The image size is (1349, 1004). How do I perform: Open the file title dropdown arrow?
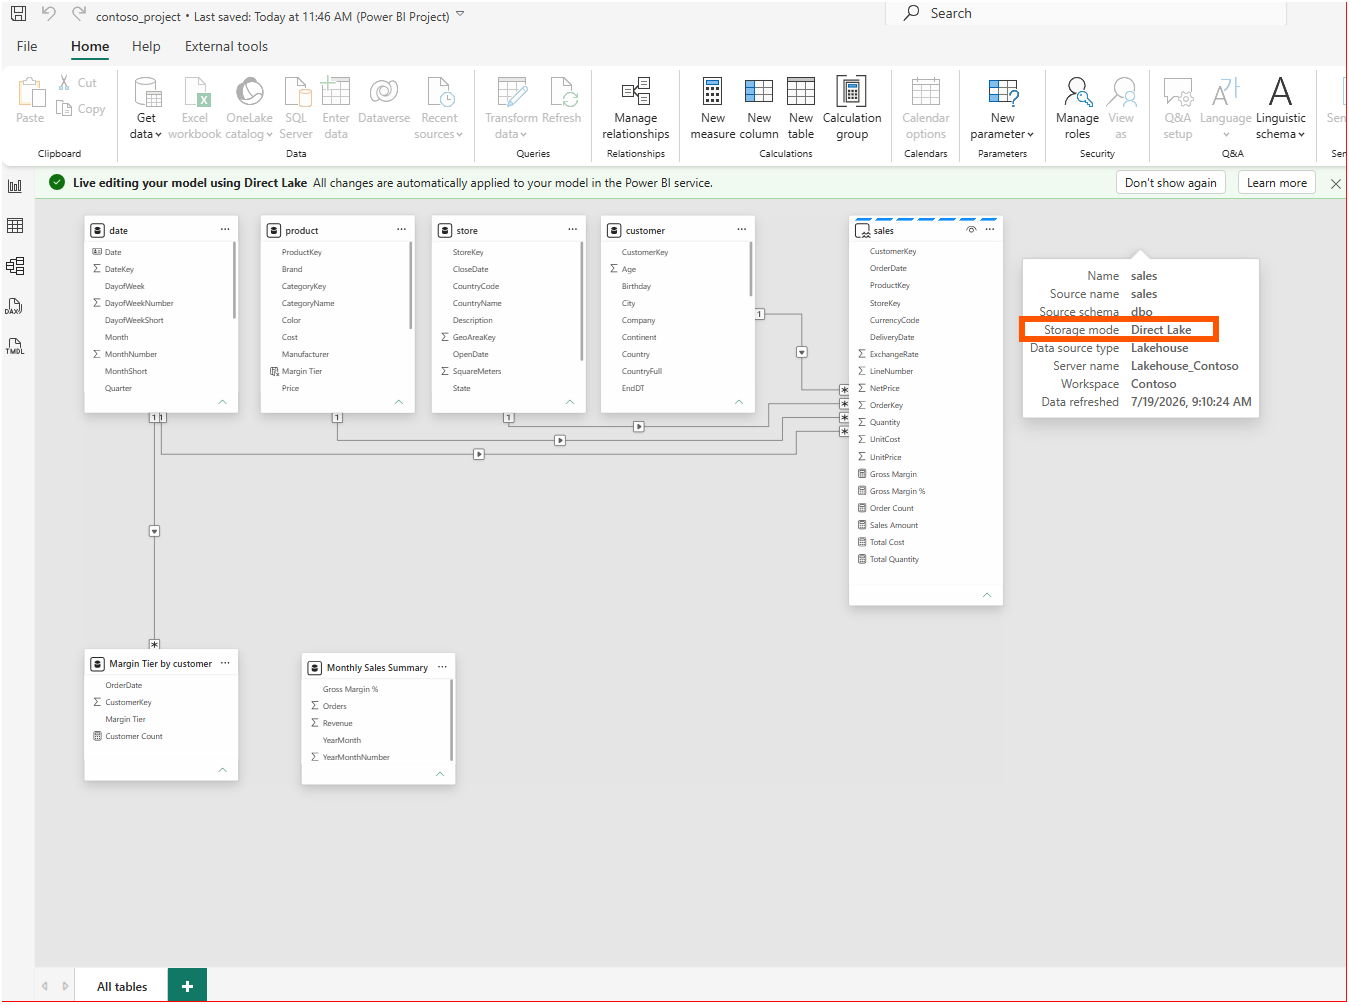[460, 14]
